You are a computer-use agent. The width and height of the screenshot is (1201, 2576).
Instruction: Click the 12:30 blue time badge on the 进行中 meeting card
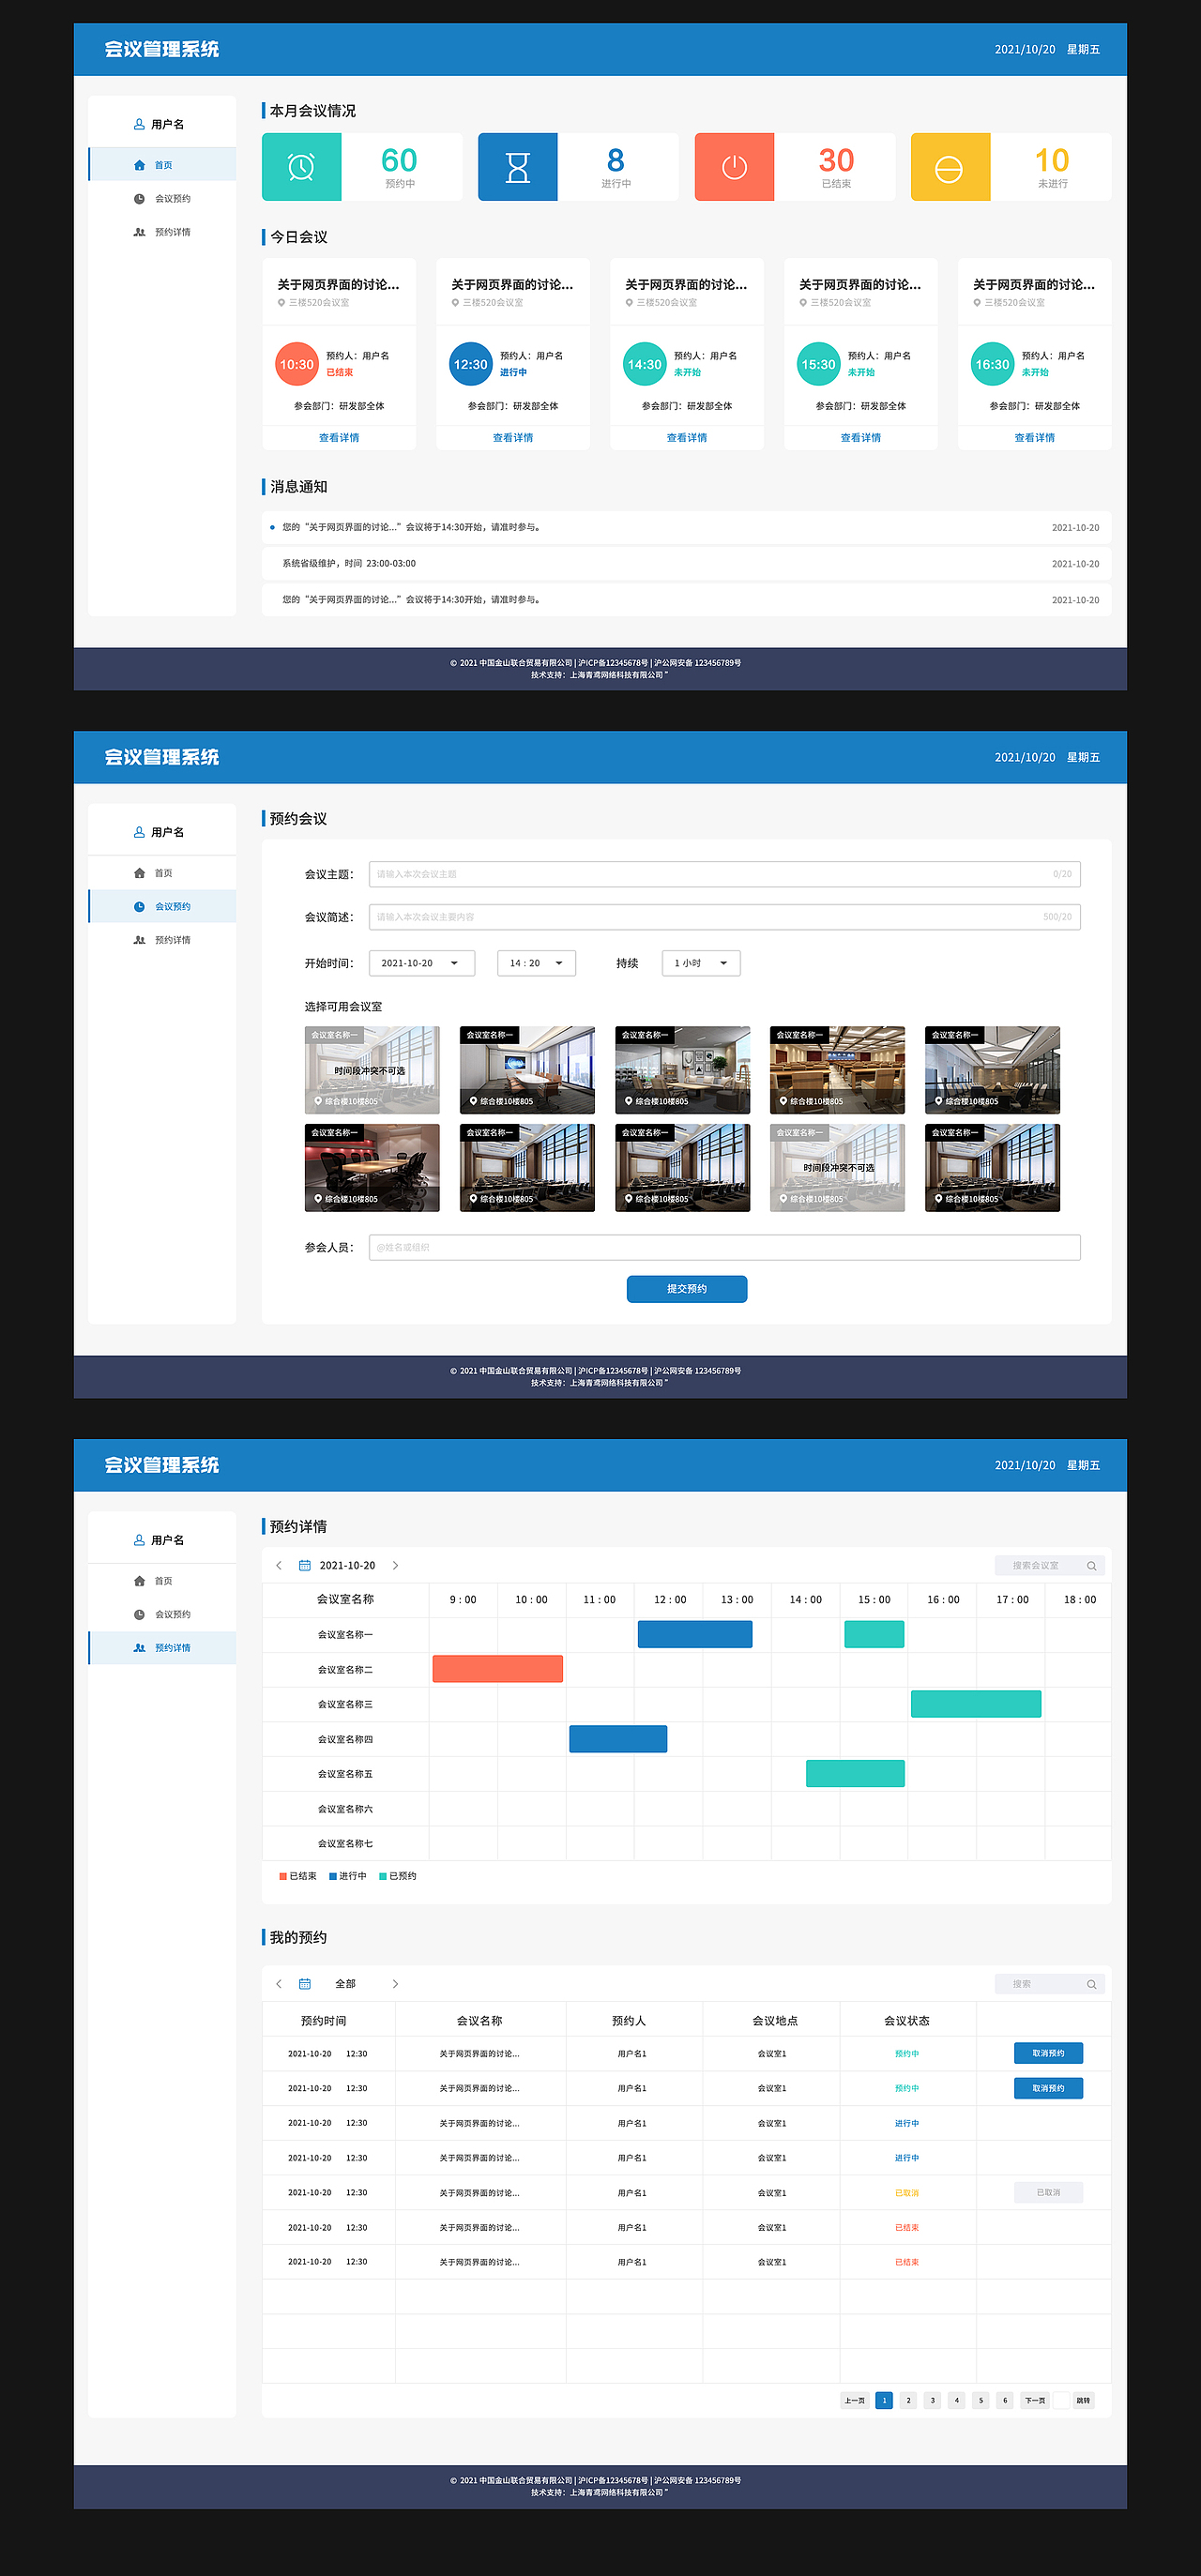pyautogui.click(x=471, y=364)
